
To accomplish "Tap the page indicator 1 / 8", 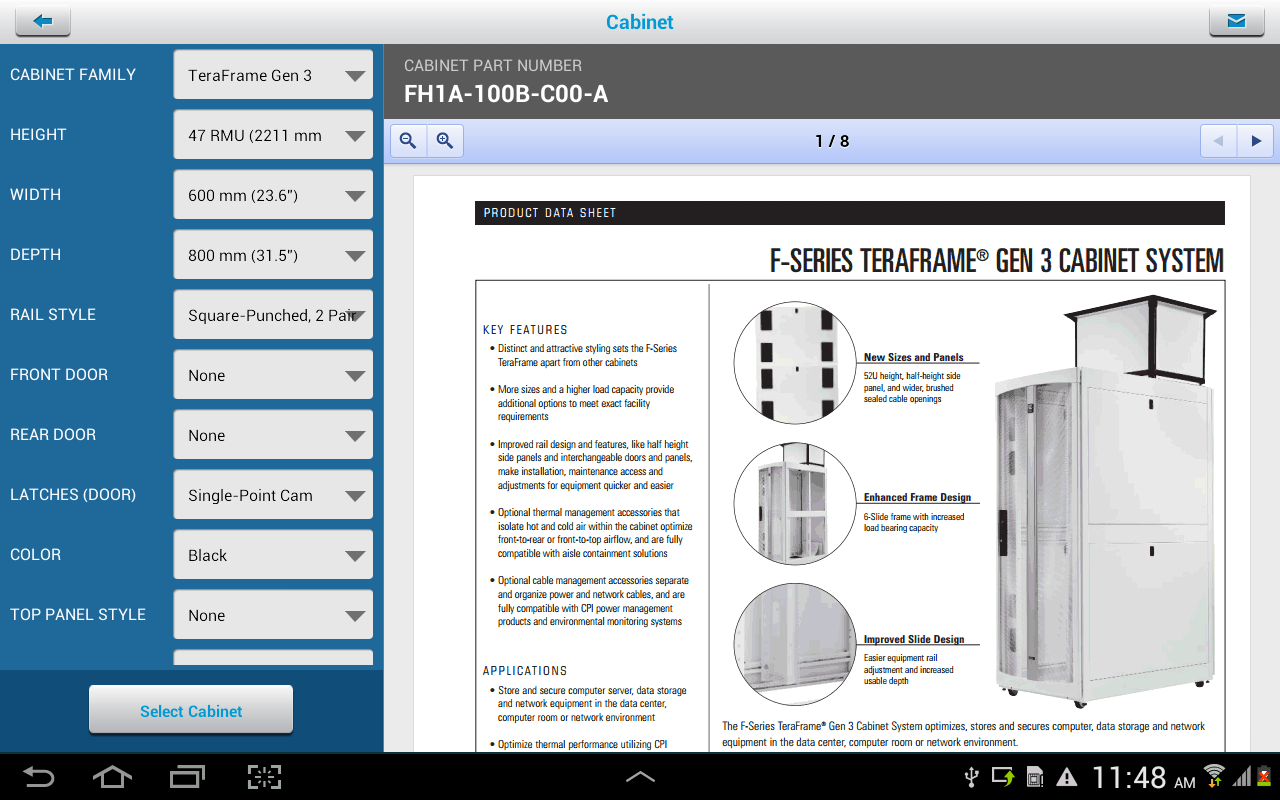I will (832, 141).
